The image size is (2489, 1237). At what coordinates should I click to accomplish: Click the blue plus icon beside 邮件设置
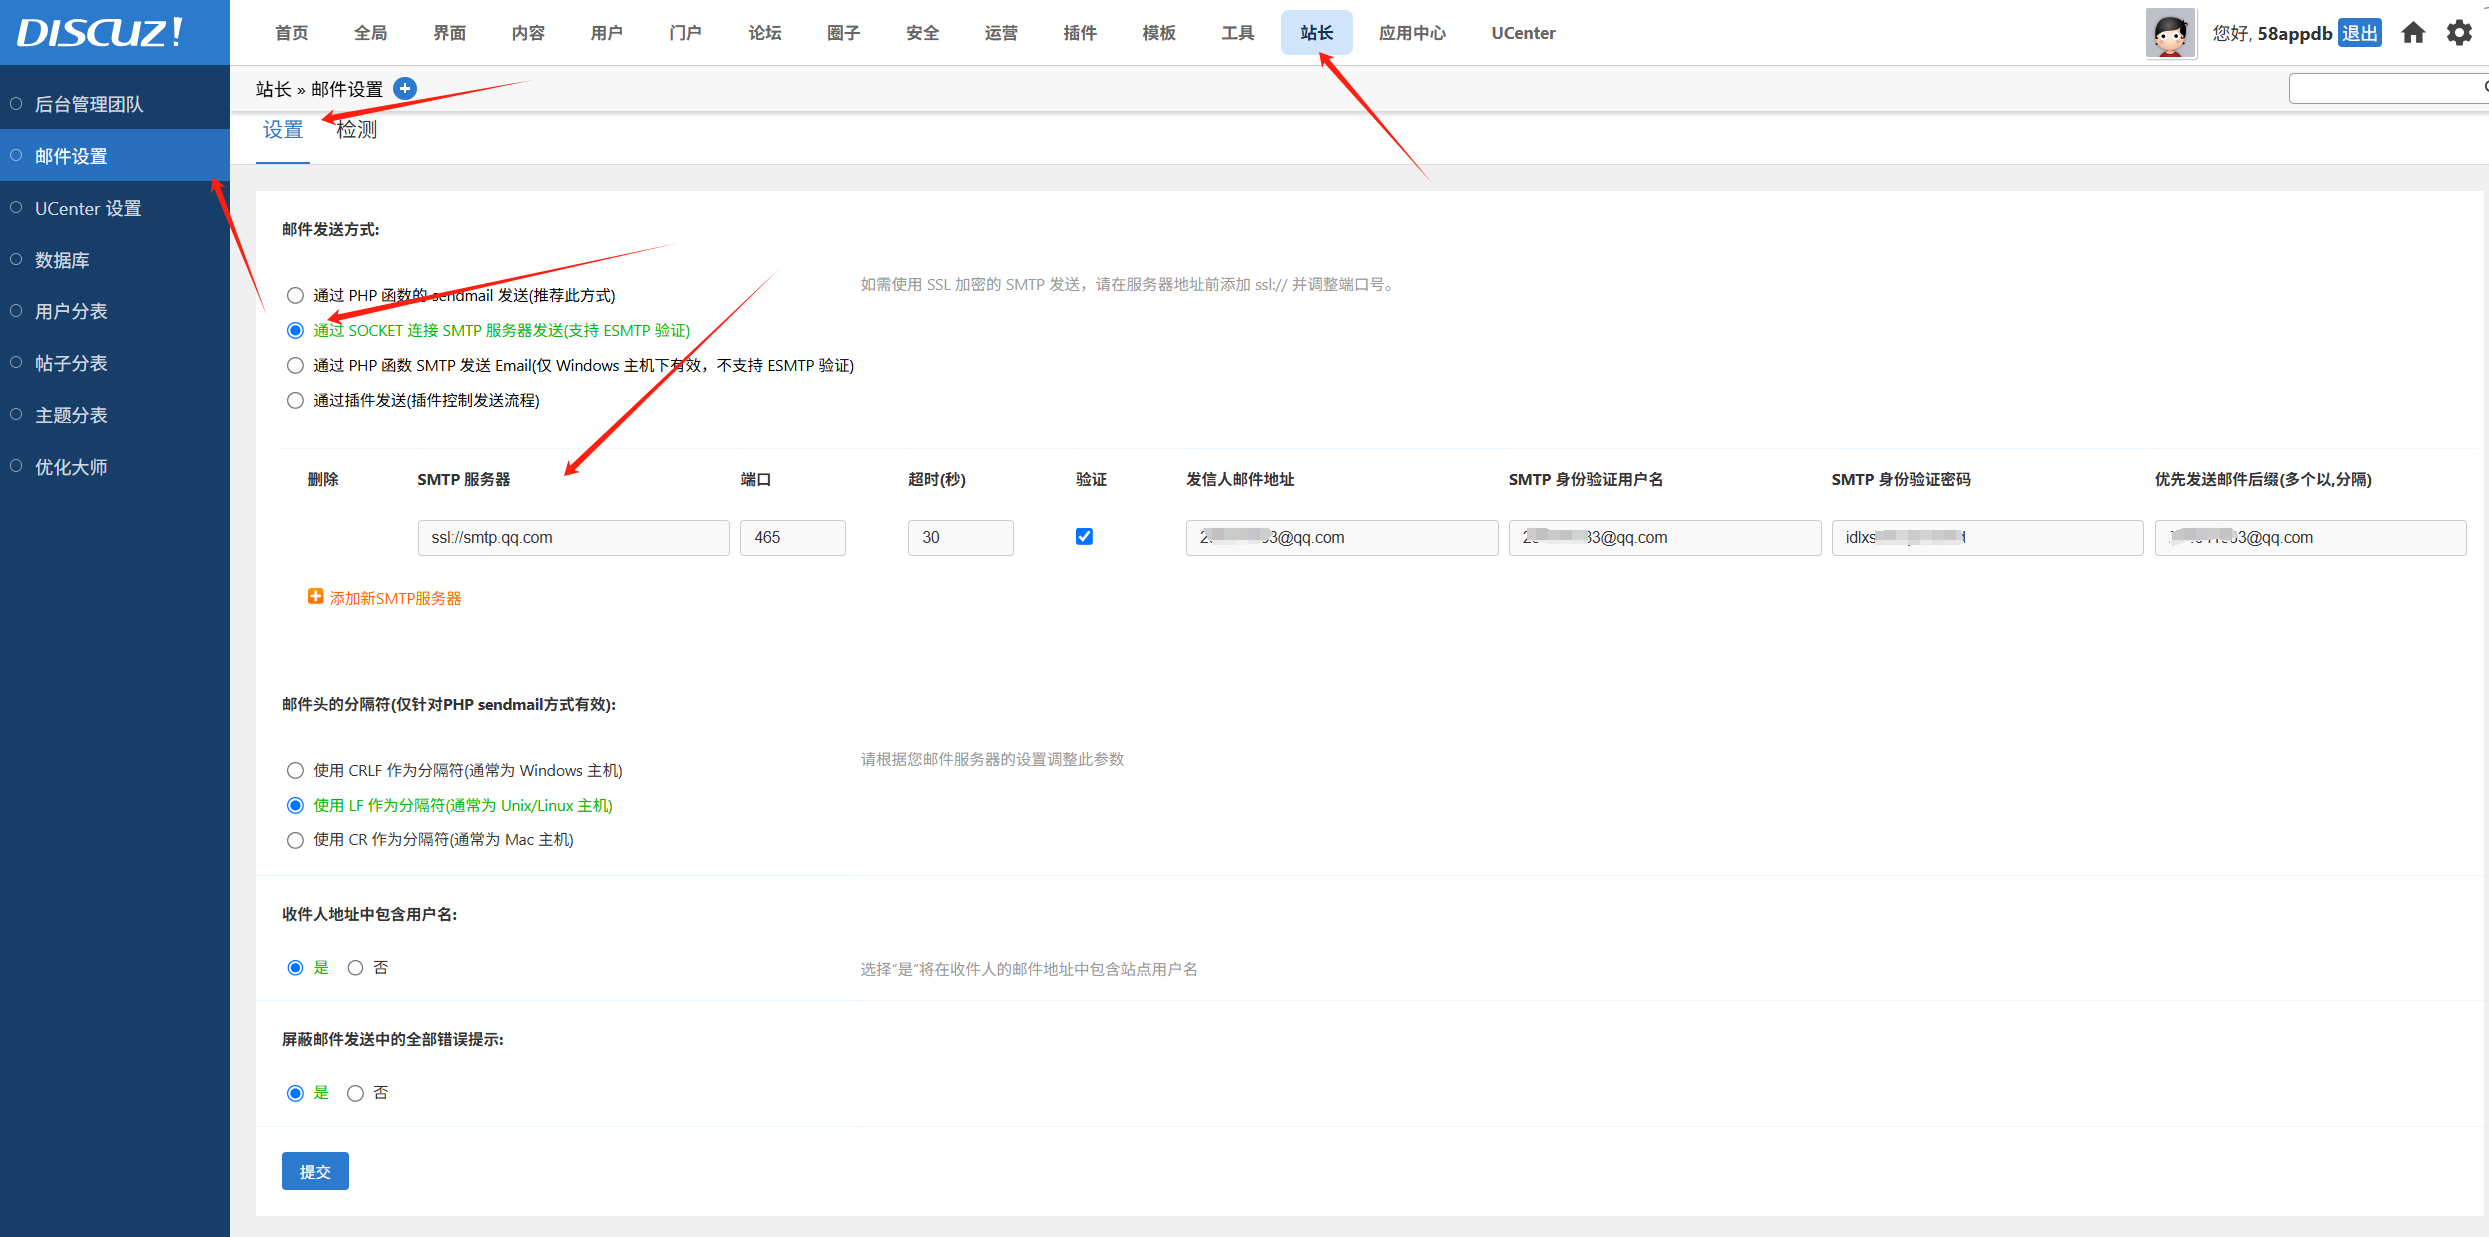[x=405, y=88]
